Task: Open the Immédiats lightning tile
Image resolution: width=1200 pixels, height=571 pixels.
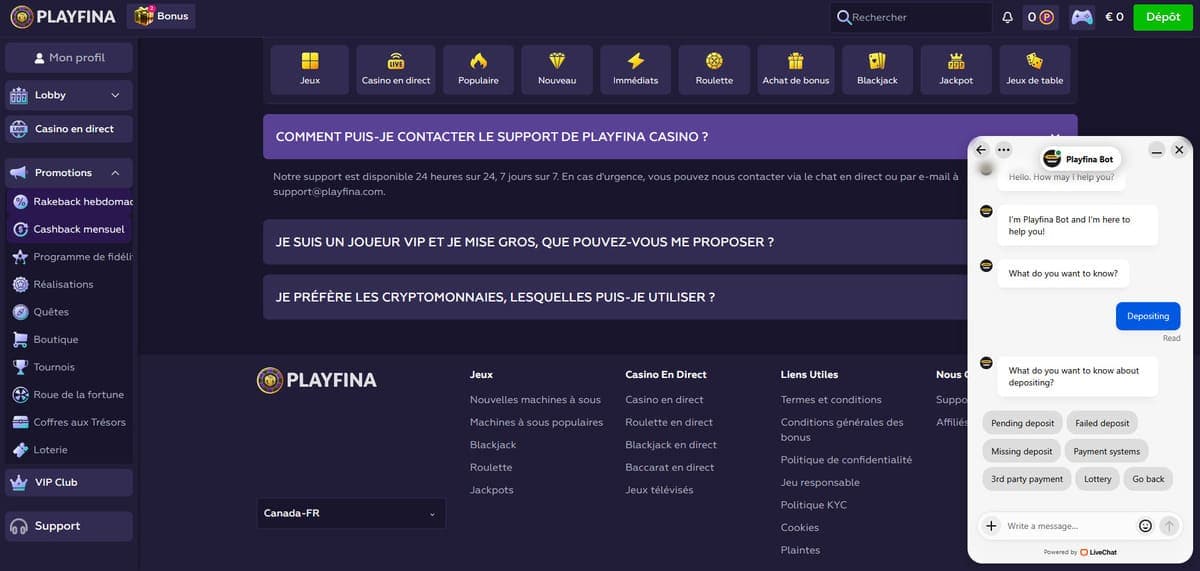Action: pos(635,70)
